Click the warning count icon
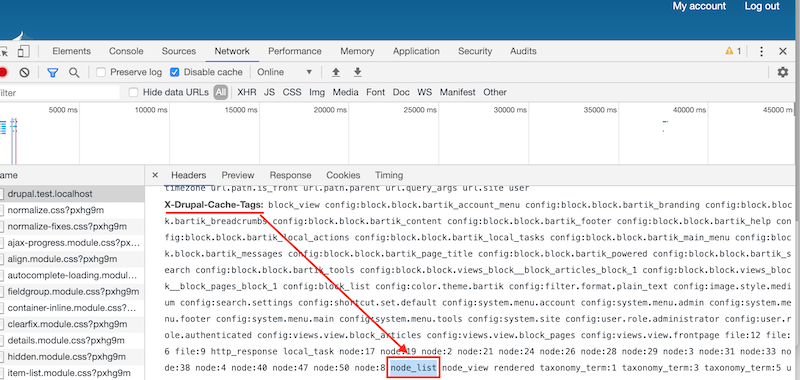The width and height of the screenshot is (800, 380). tap(733, 51)
